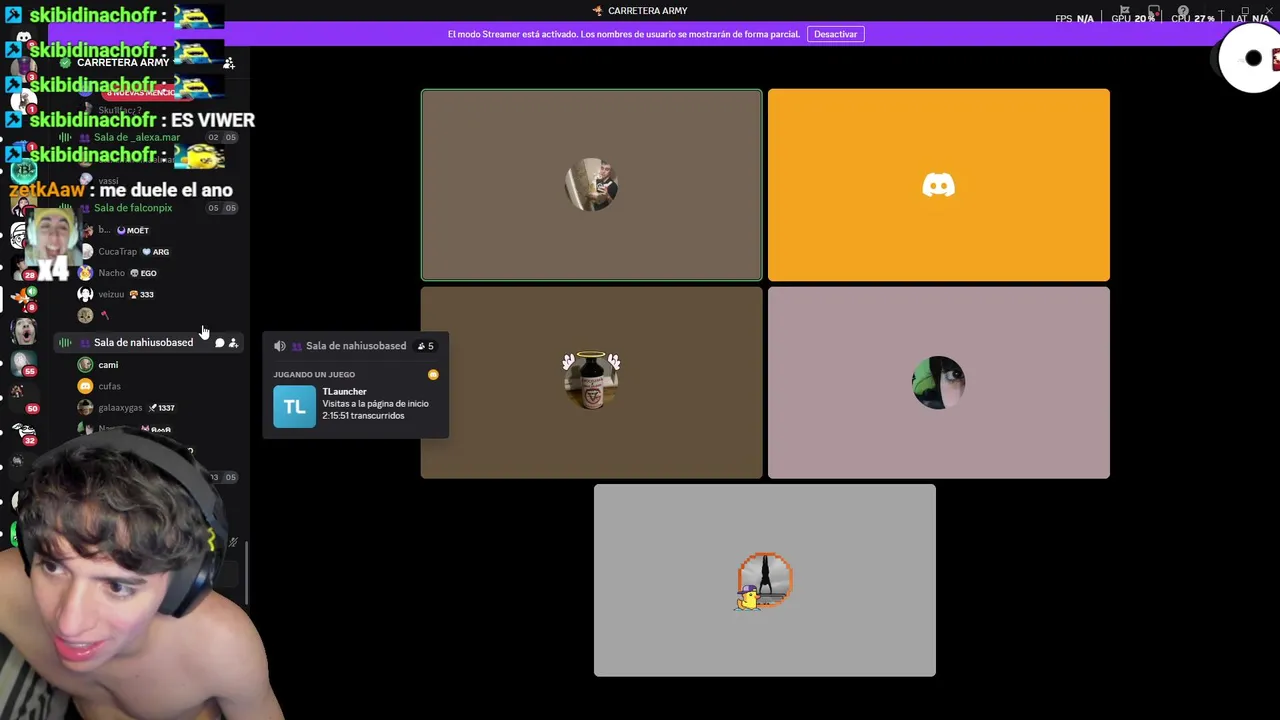
Task: Open server icon with 32 badge
Action: click(24, 434)
